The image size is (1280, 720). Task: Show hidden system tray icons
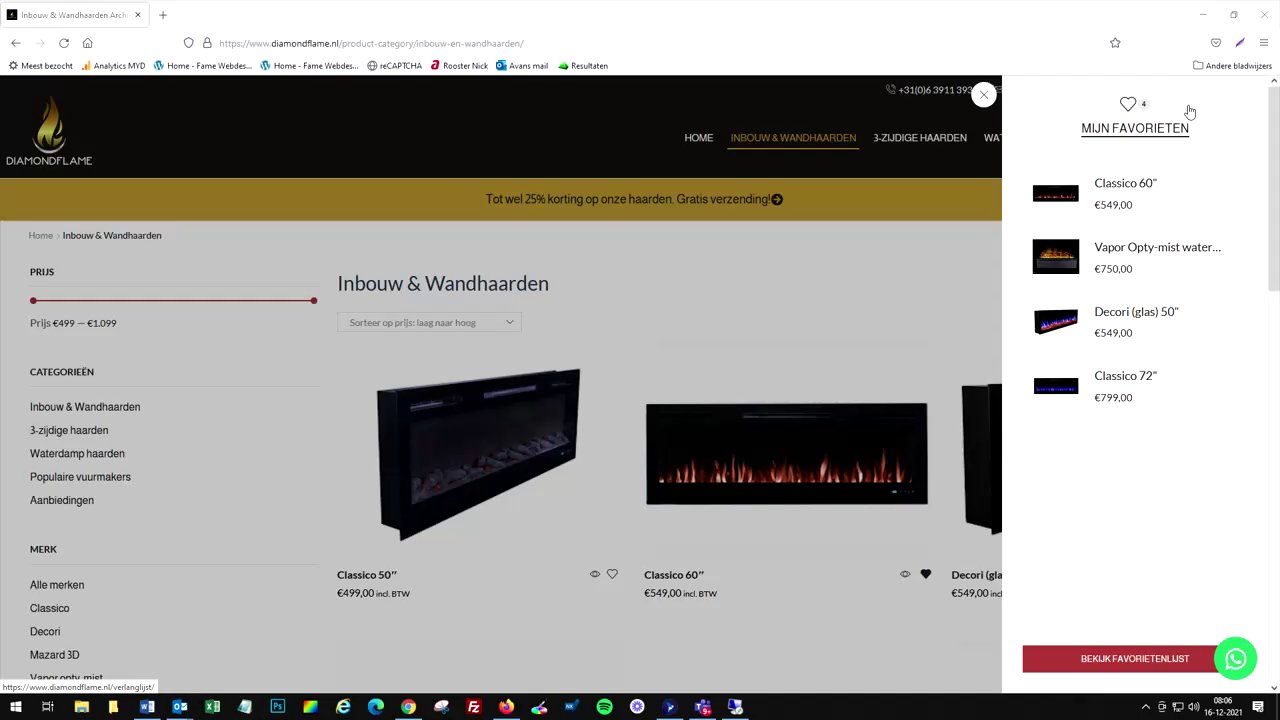[1146, 707]
